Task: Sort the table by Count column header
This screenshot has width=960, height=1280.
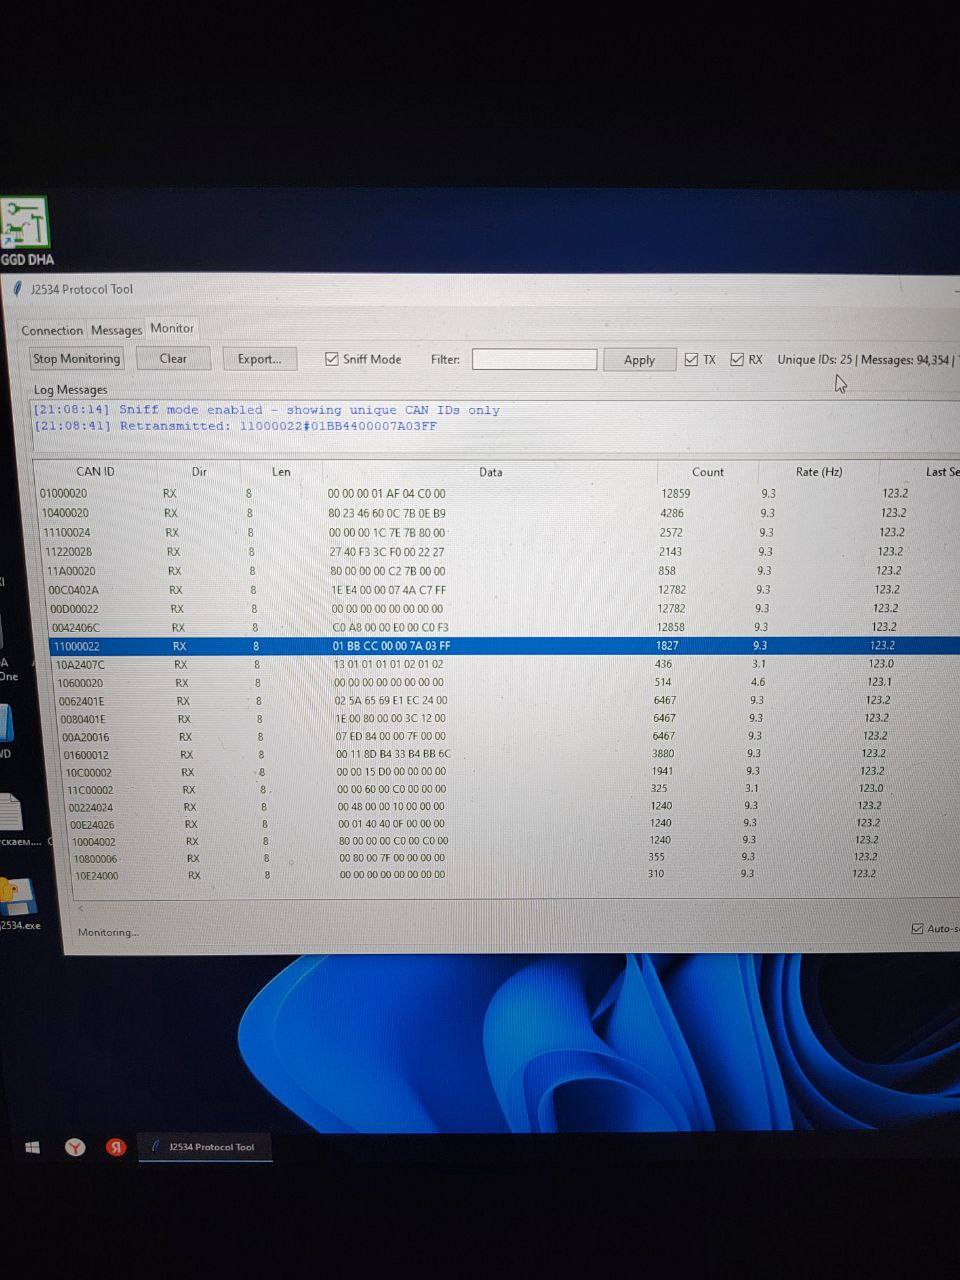Action: pyautogui.click(x=707, y=472)
